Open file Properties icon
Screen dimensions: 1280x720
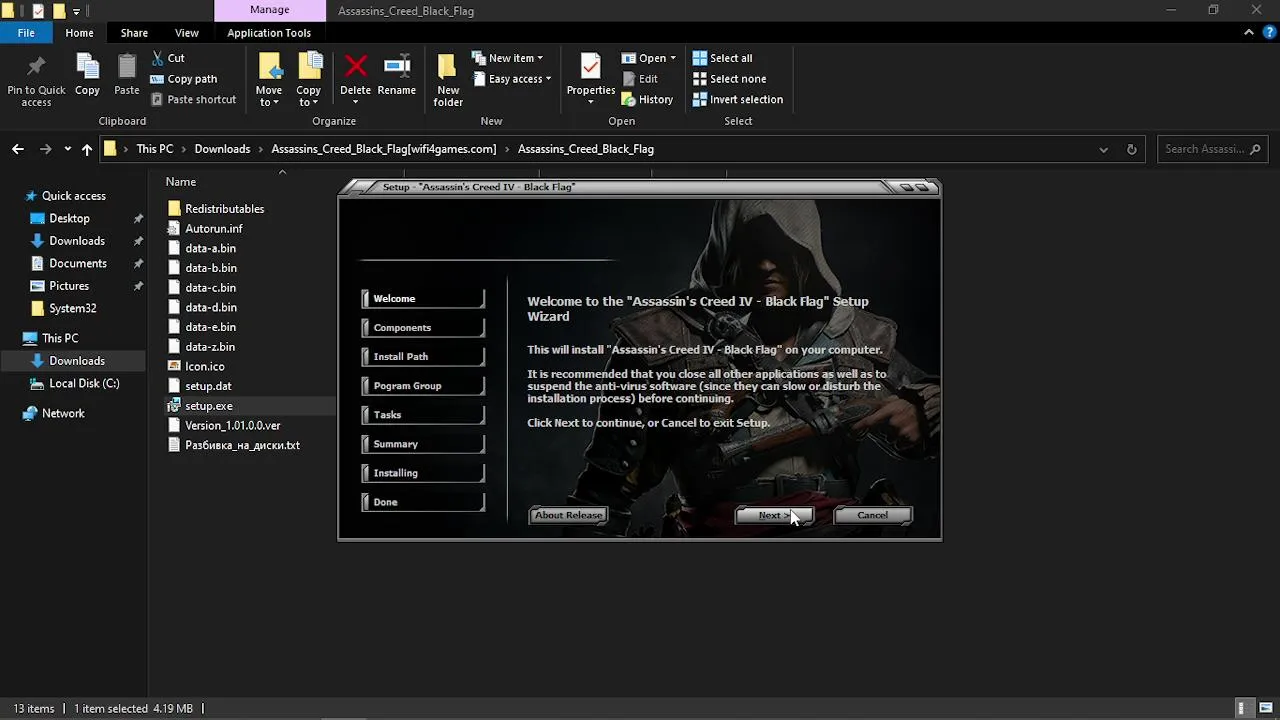click(x=591, y=68)
